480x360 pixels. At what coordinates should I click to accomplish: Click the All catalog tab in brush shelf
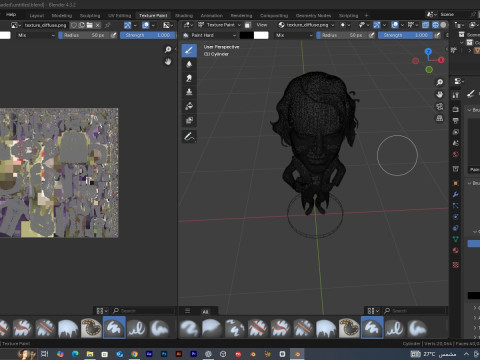205,311
